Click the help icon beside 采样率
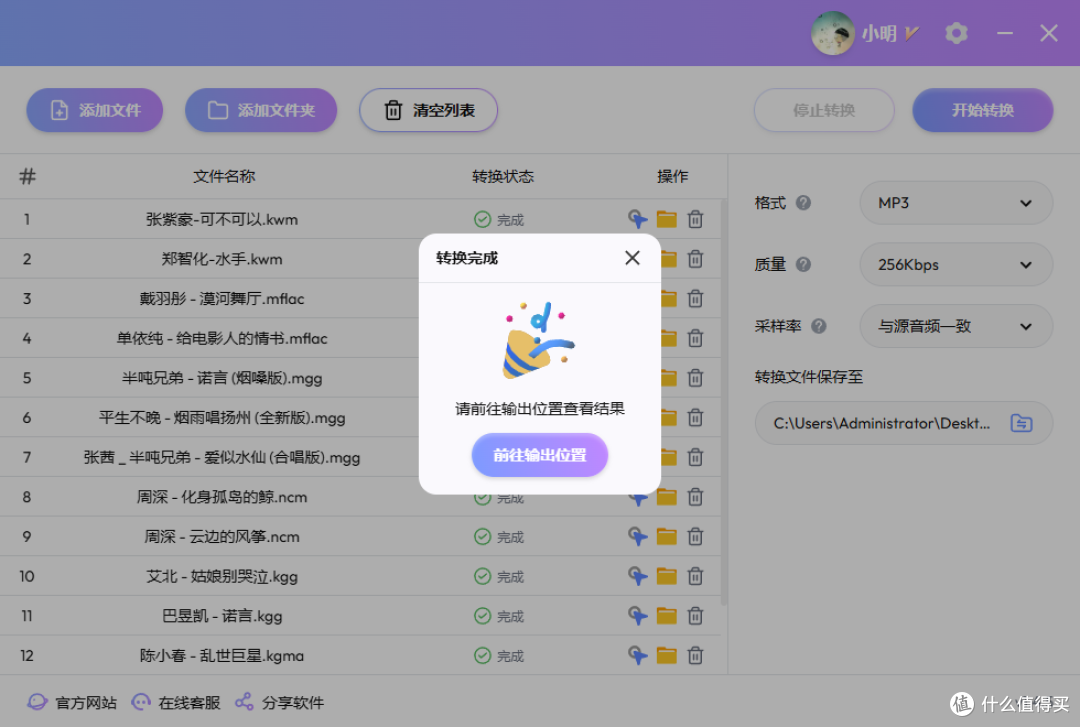The height and width of the screenshot is (727, 1080). (818, 326)
